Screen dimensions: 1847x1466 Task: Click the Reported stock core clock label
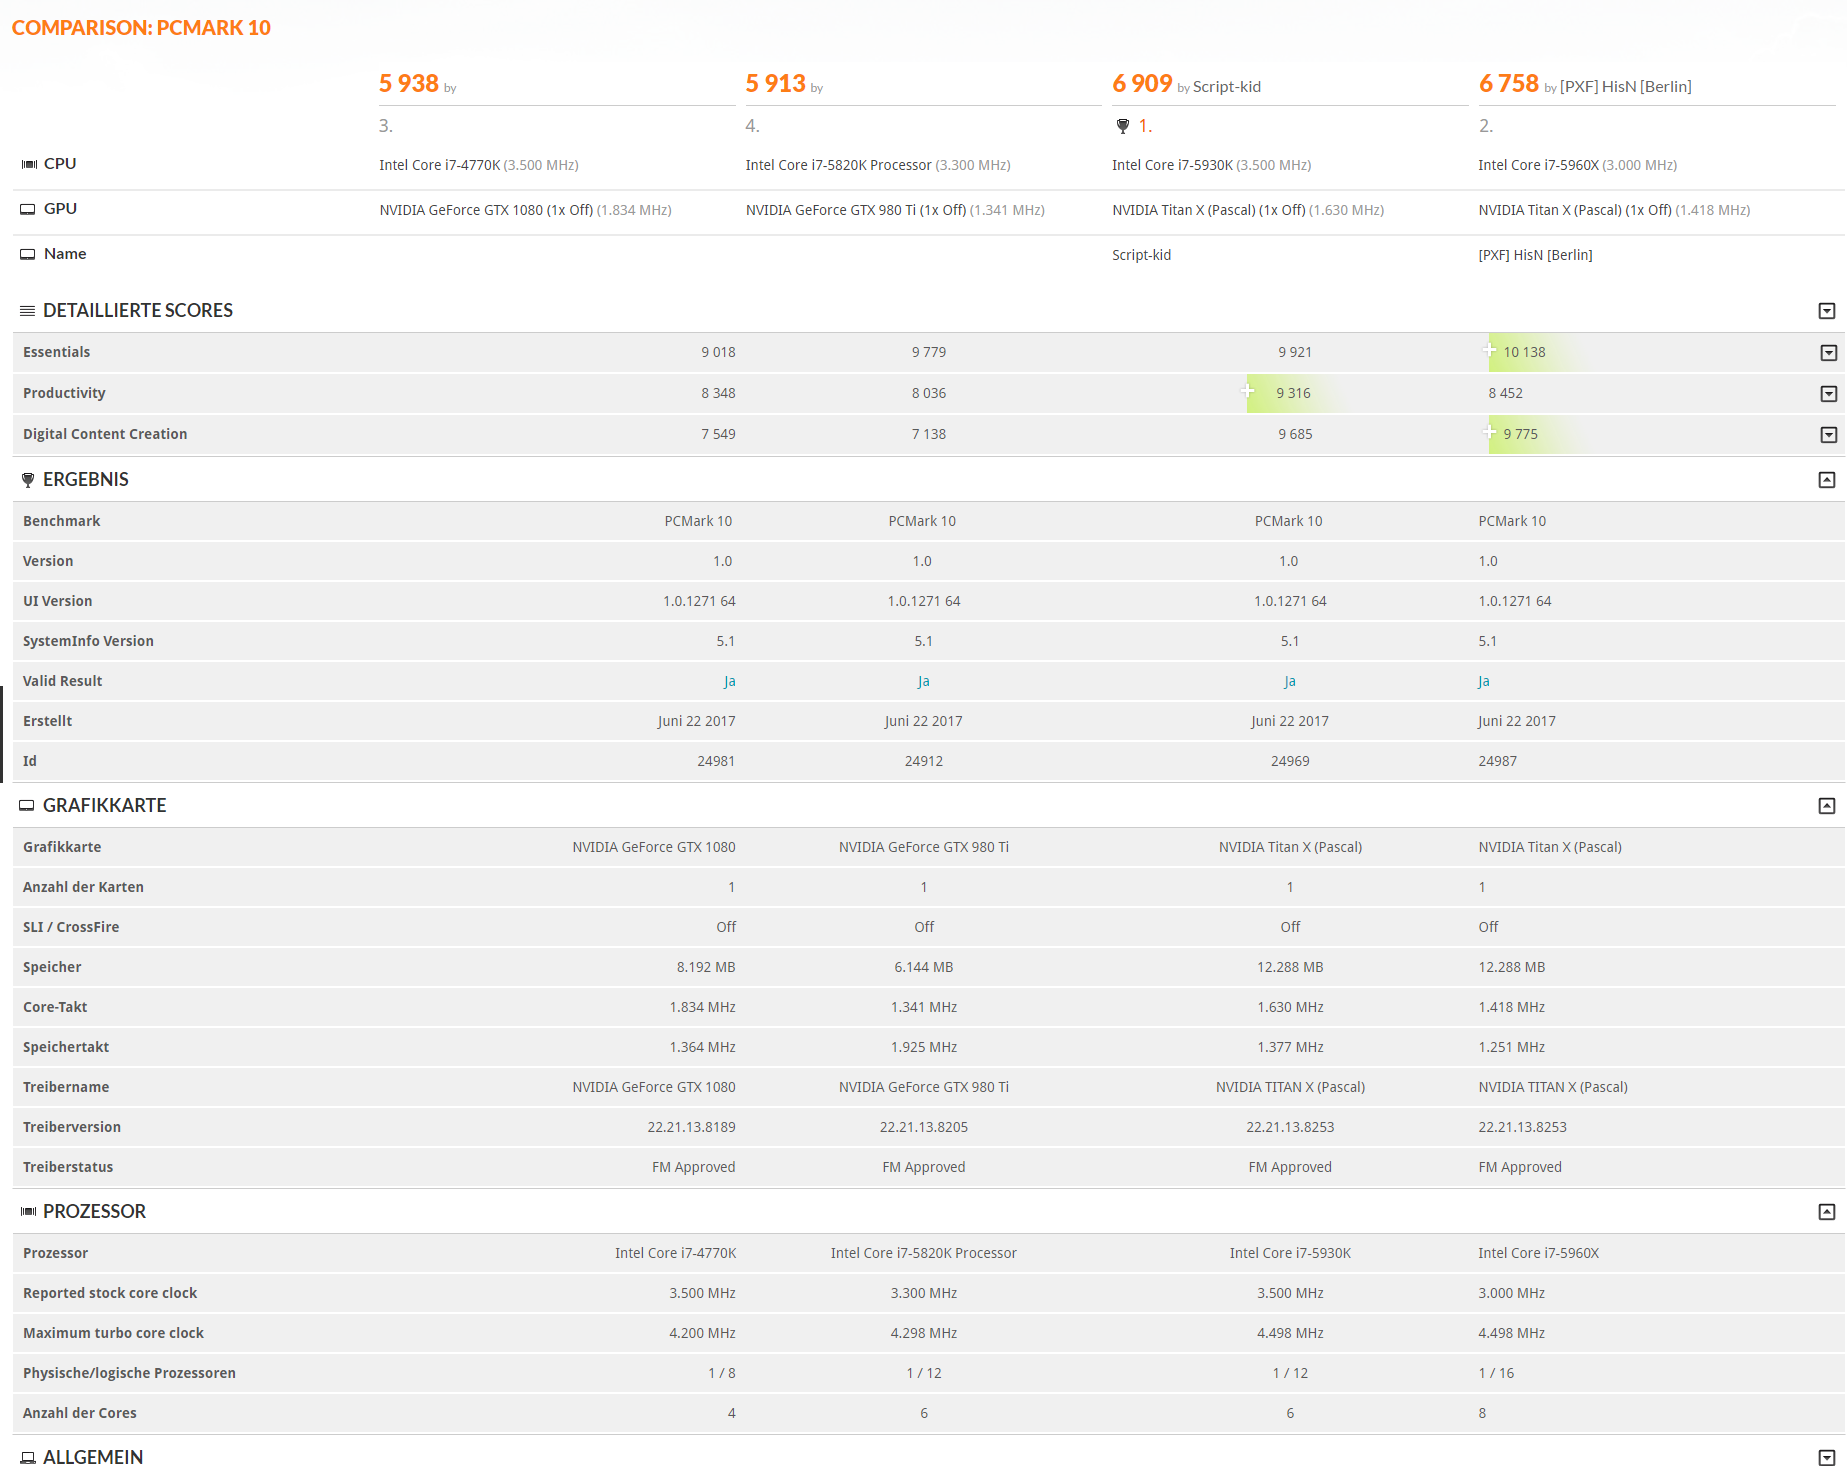point(110,1293)
